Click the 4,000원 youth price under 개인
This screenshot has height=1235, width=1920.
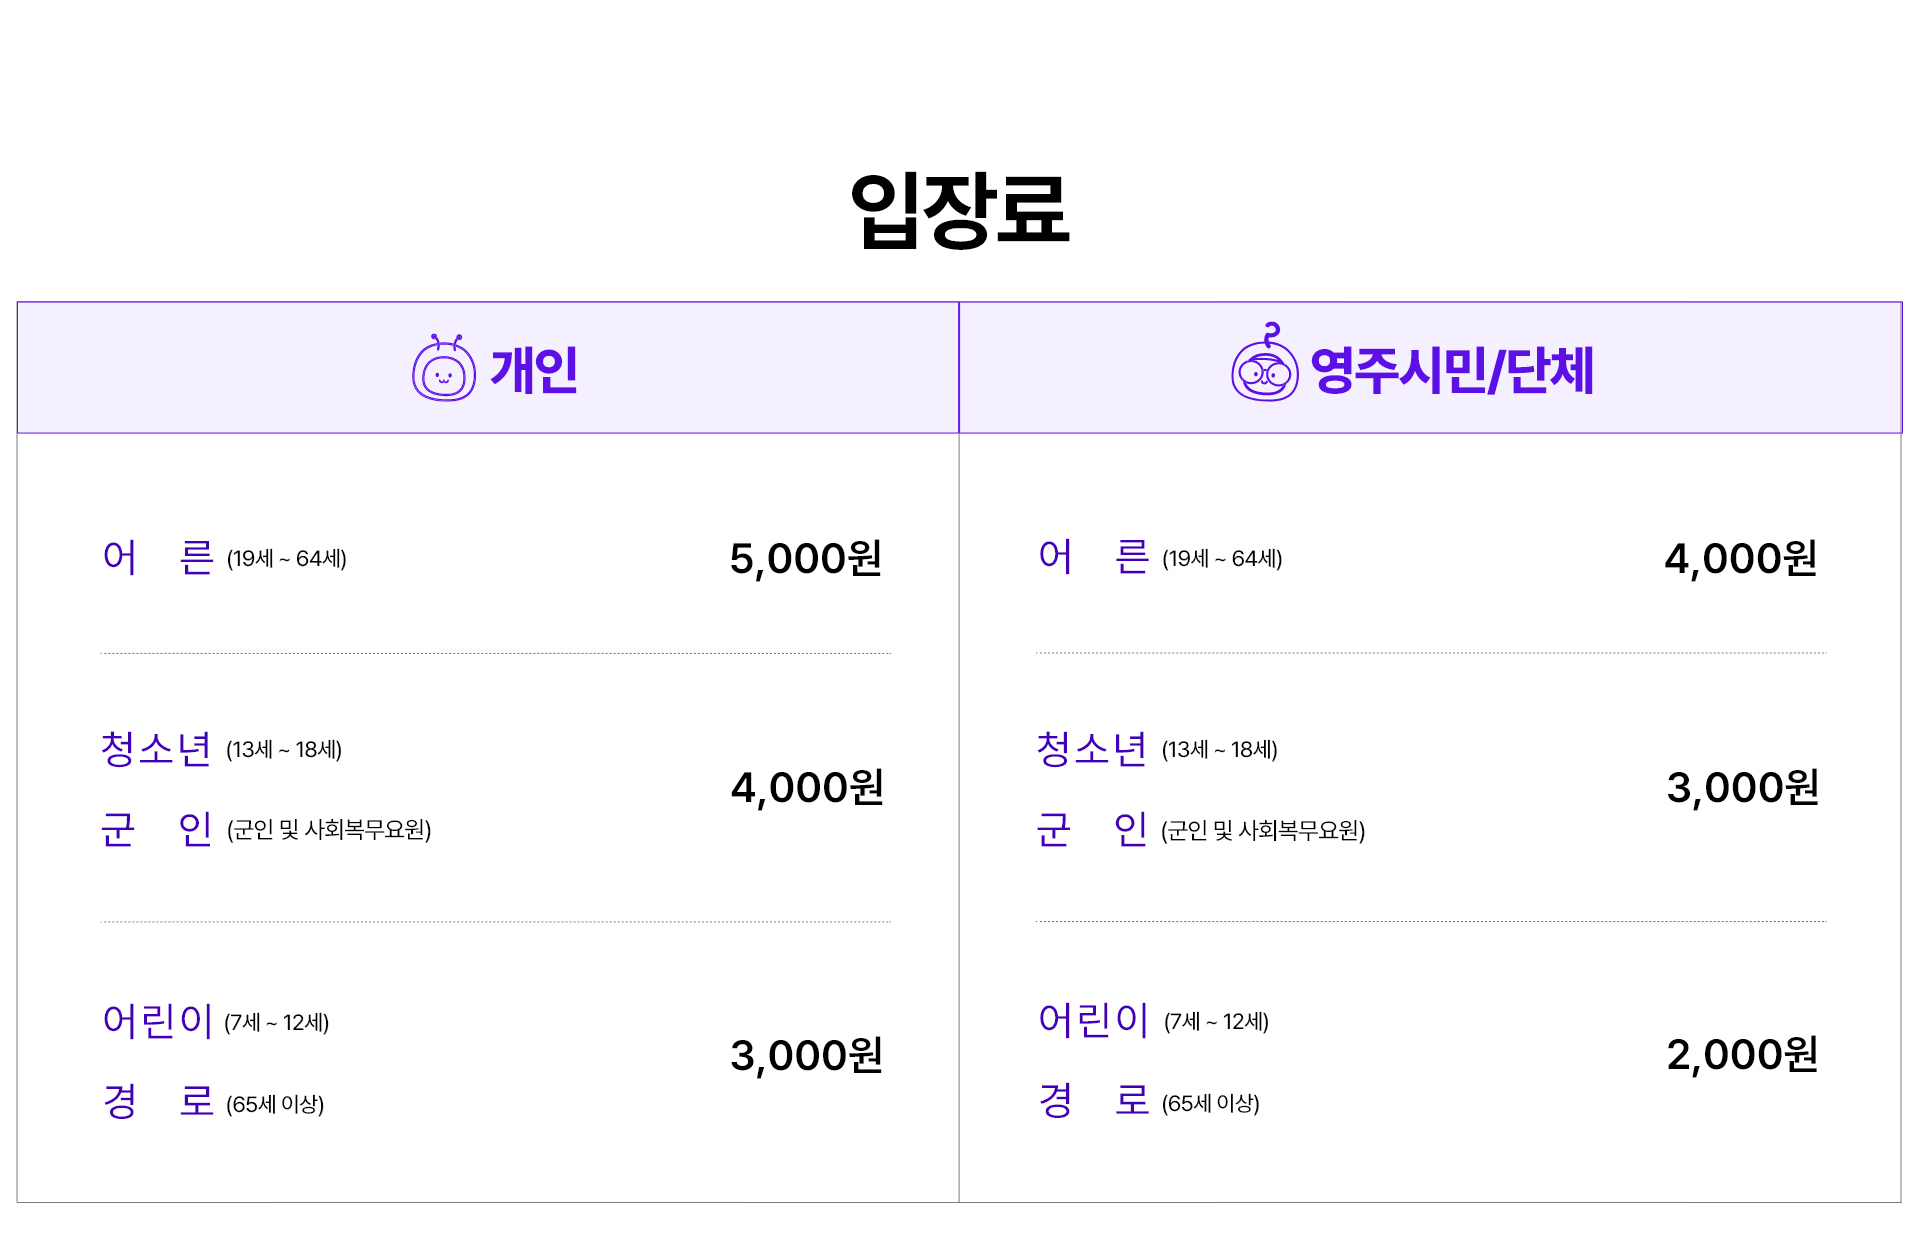pos(807,787)
